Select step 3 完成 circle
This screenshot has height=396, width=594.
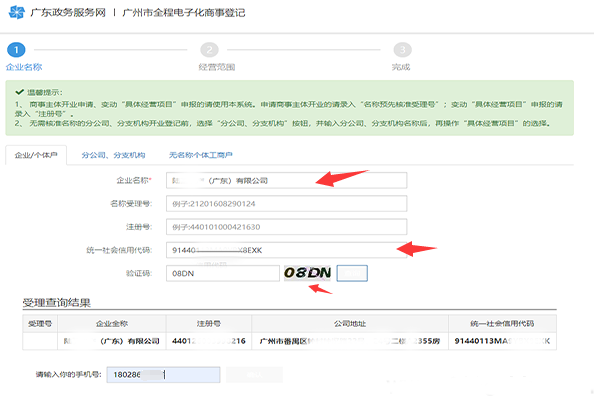(402, 50)
